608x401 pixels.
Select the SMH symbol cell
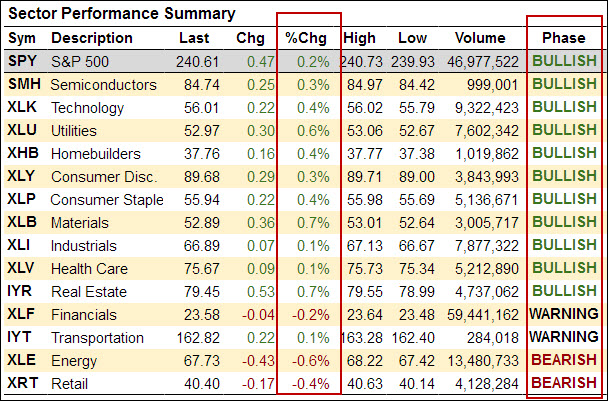click(x=24, y=84)
